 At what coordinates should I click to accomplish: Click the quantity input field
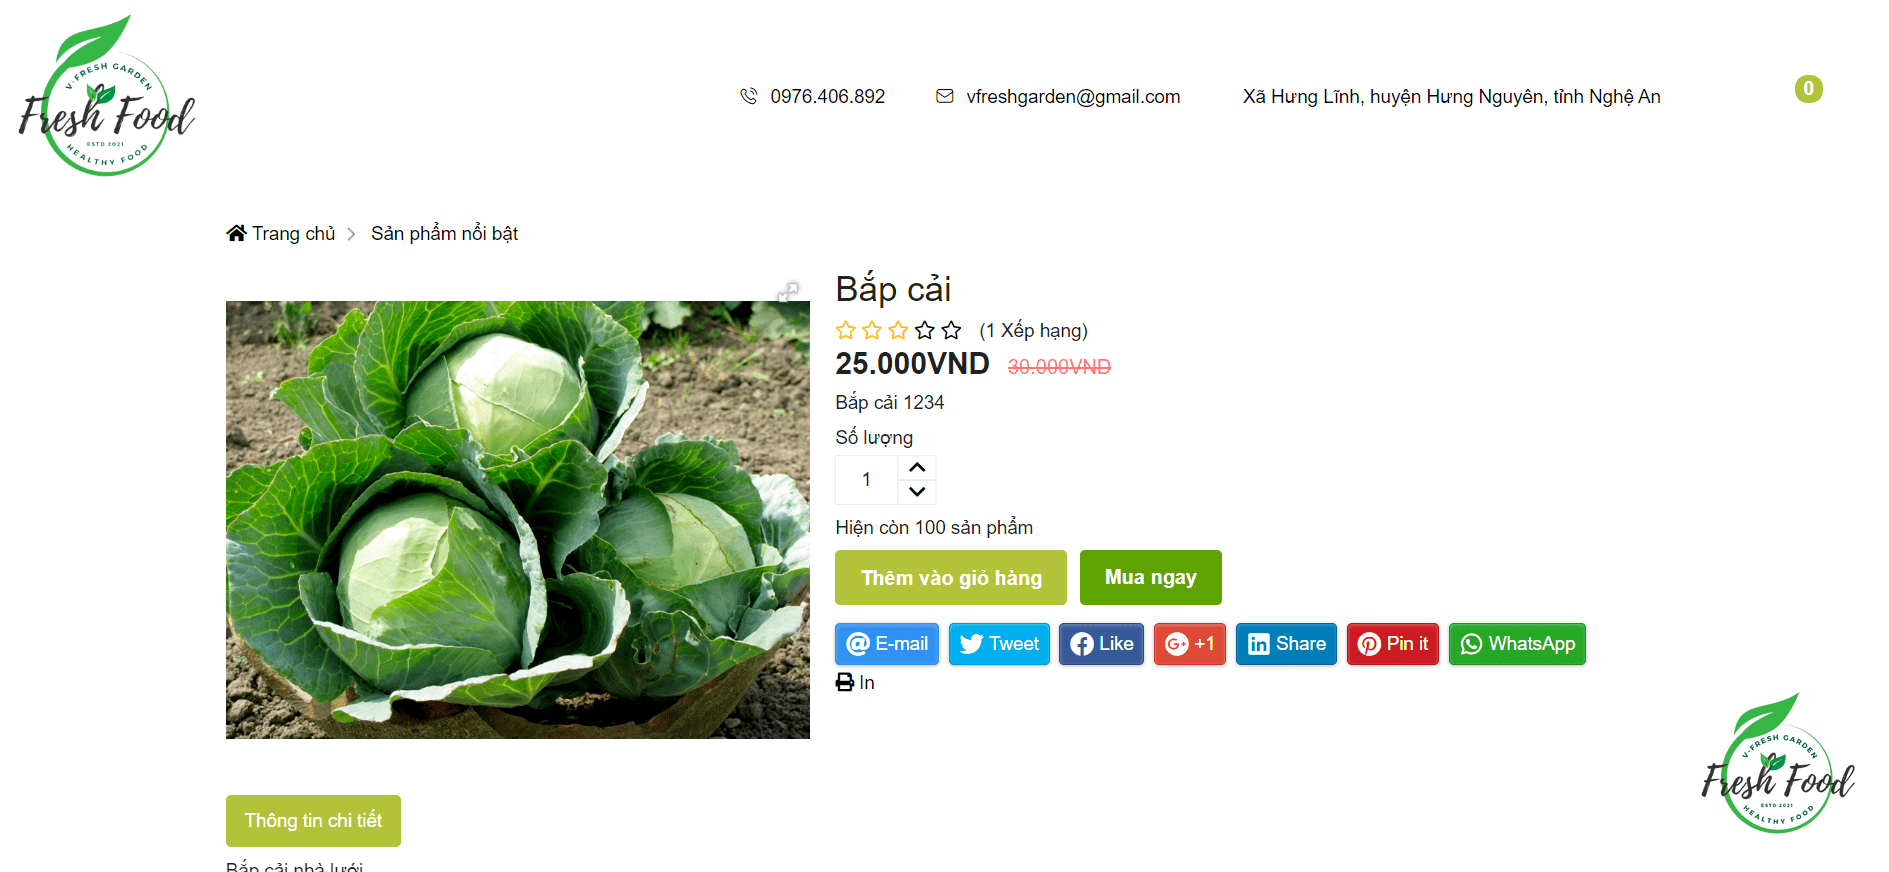click(867, 480)
